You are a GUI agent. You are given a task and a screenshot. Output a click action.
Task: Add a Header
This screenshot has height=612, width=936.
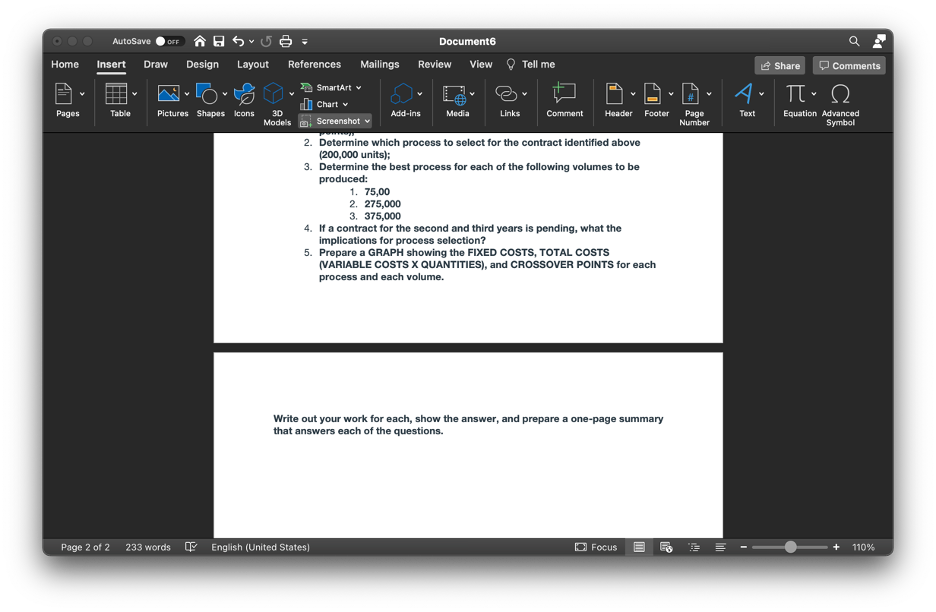pyautogui.click(x=614, y=94)
